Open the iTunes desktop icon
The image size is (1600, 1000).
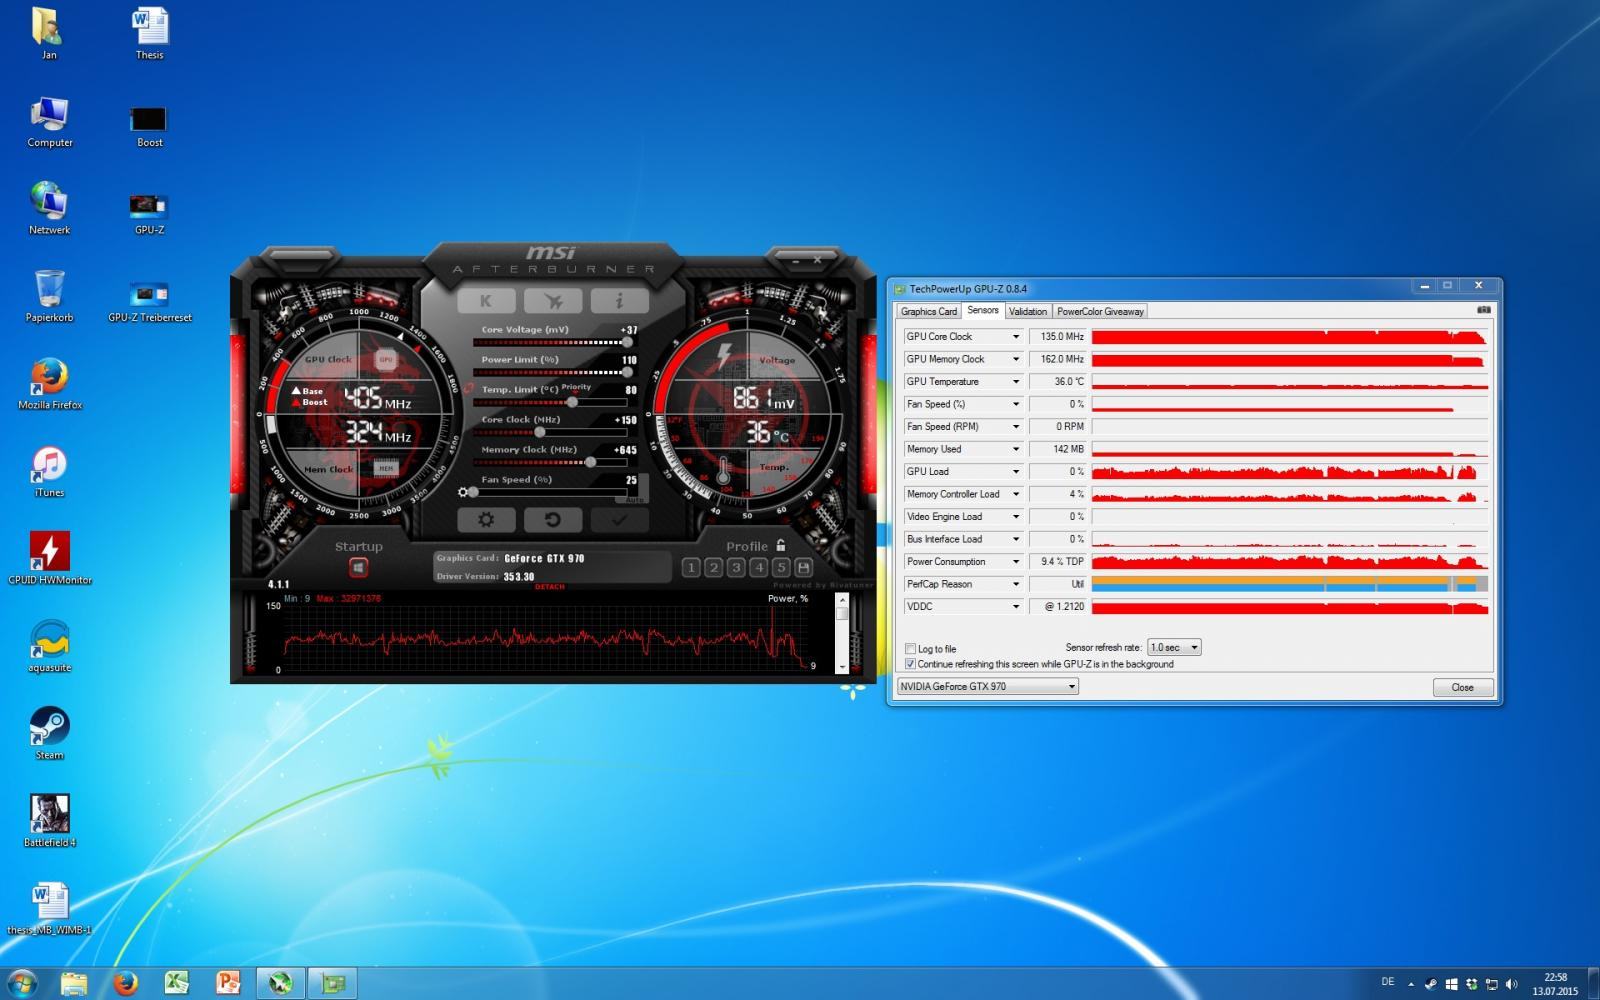50,471
